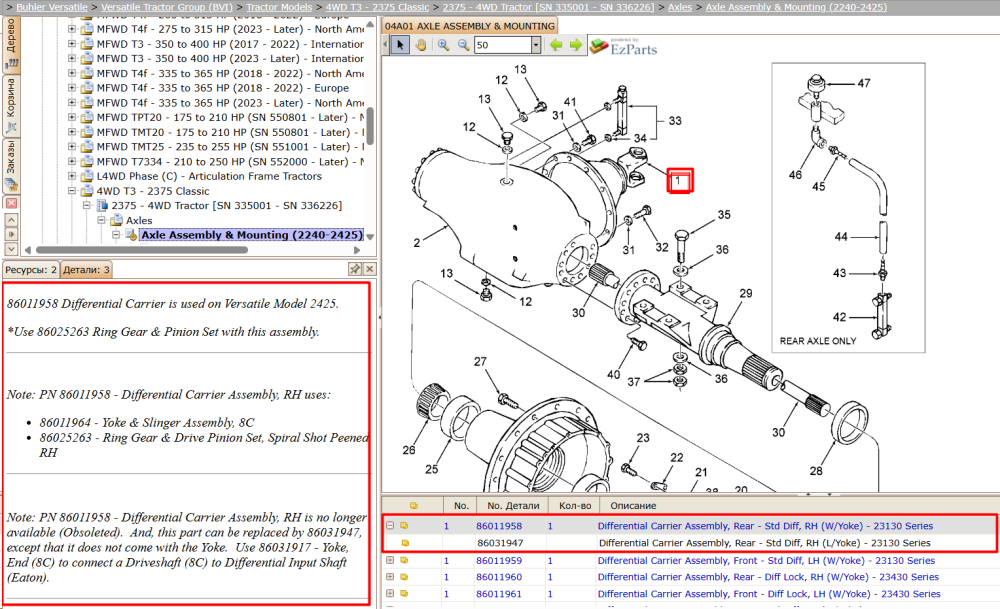Collapse the 2375 - 4WD Tractor node
The image size is (1000, 609).
(87, 205)
